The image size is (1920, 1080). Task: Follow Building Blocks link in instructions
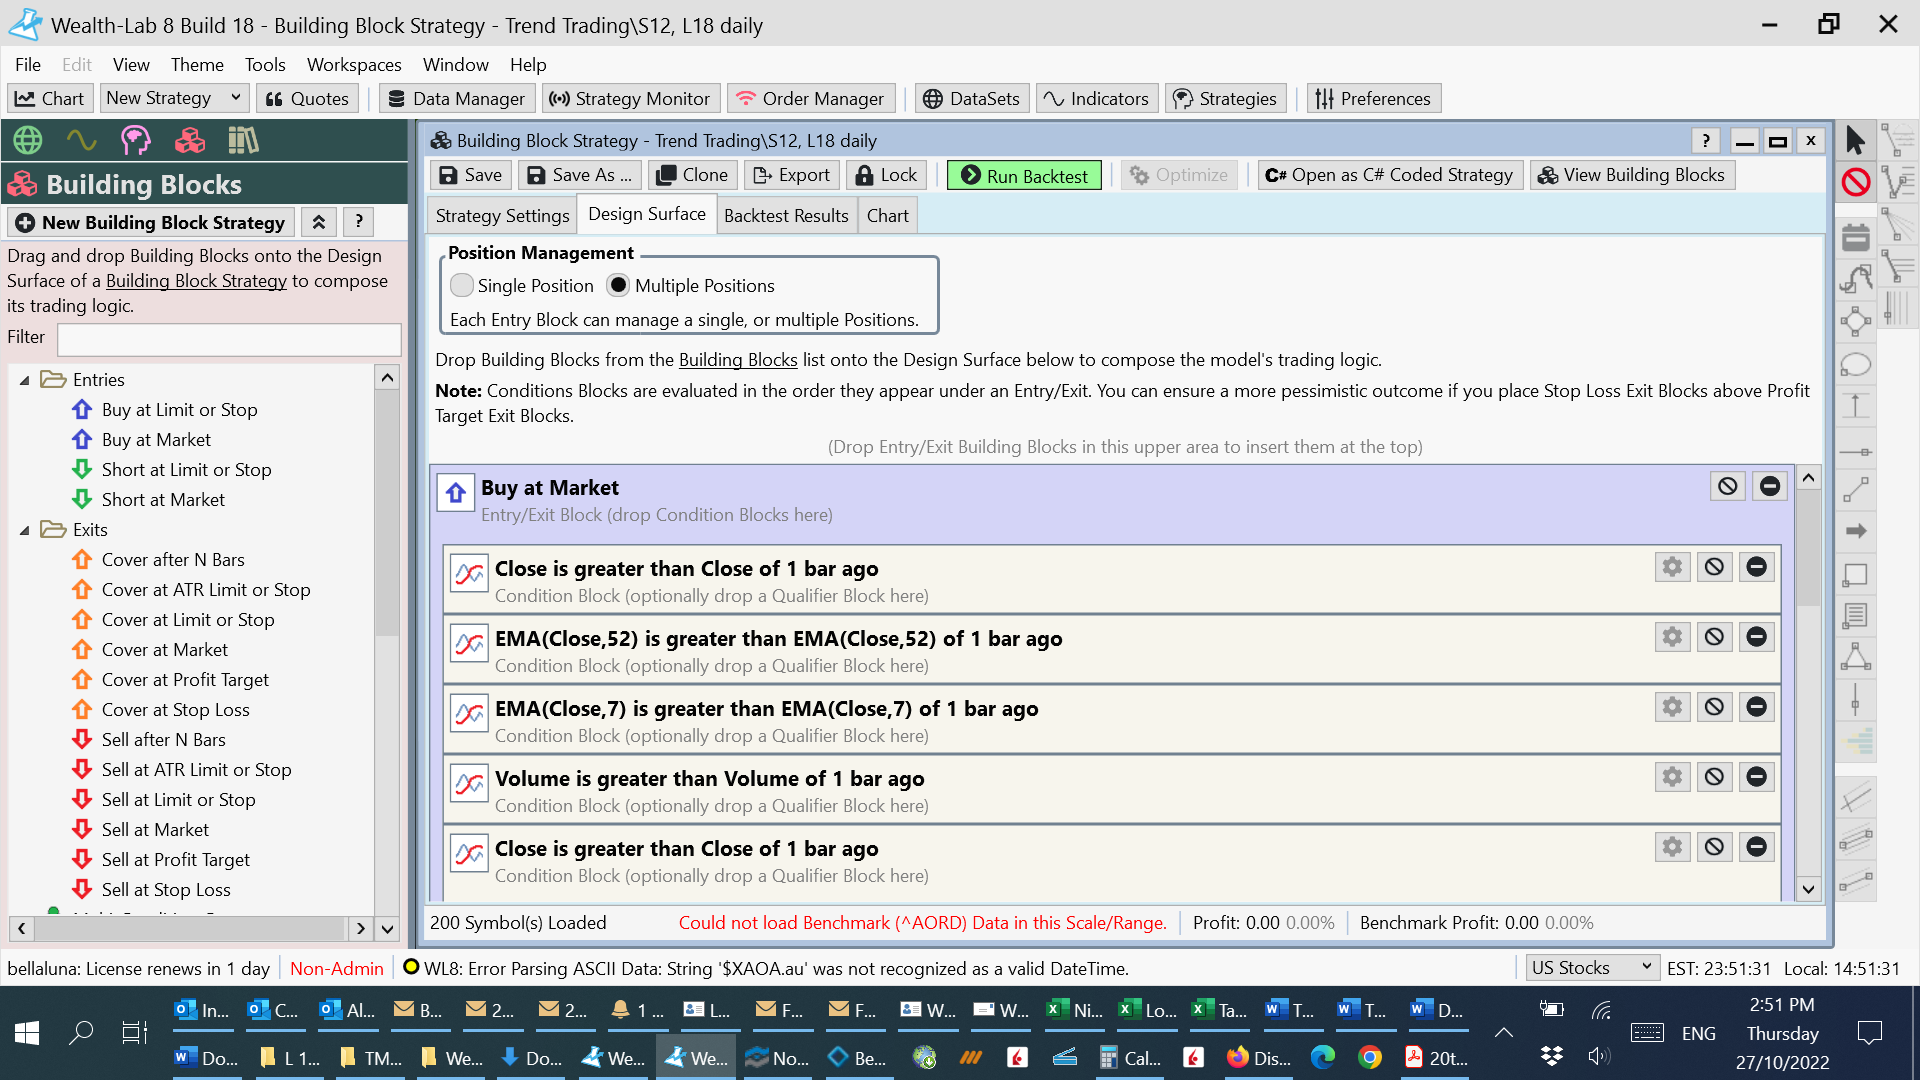tap(738, 360)
